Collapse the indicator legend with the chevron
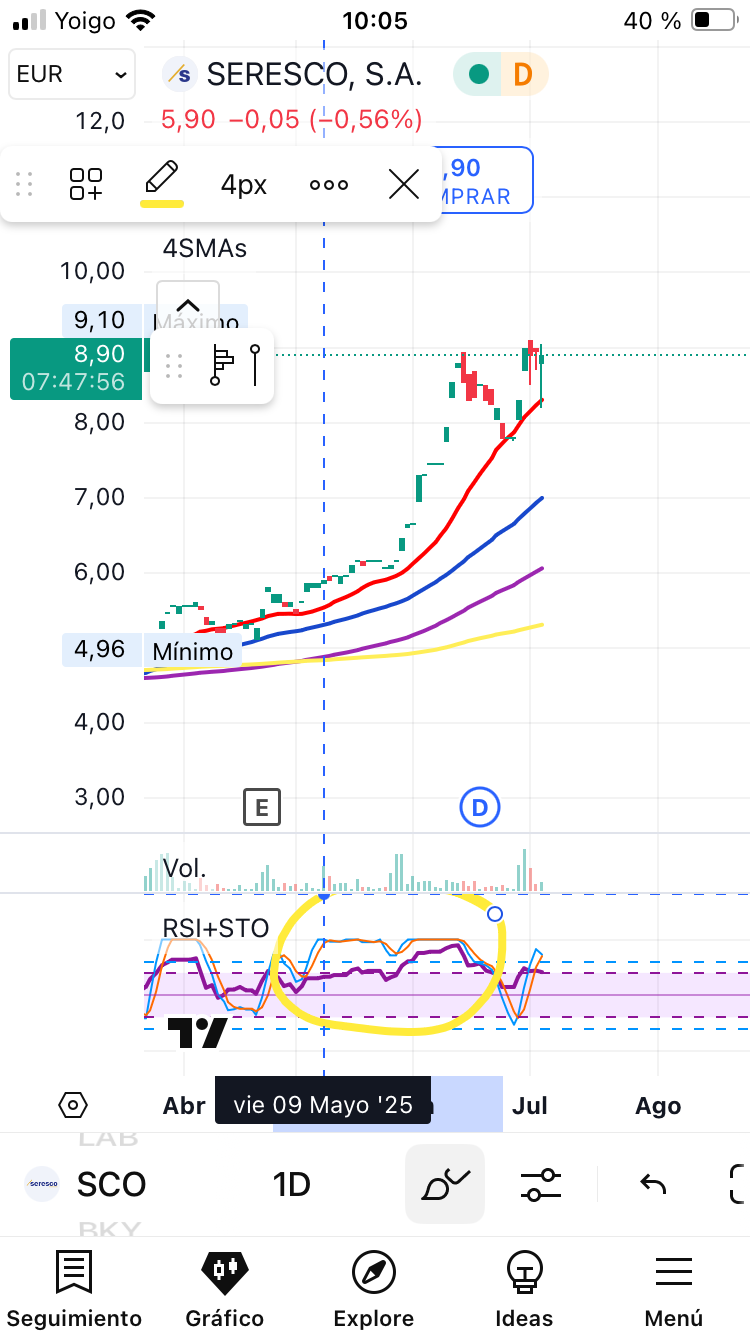The image size is (750, 1334). 187,305
